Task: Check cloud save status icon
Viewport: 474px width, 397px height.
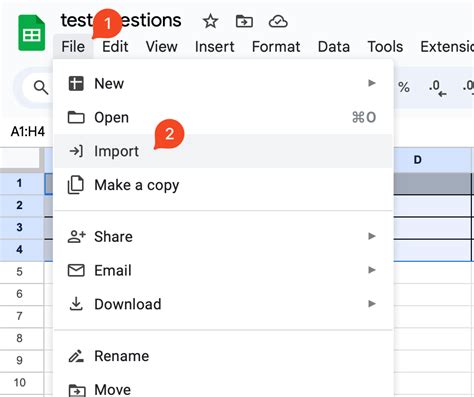Action: click(278, 22)
